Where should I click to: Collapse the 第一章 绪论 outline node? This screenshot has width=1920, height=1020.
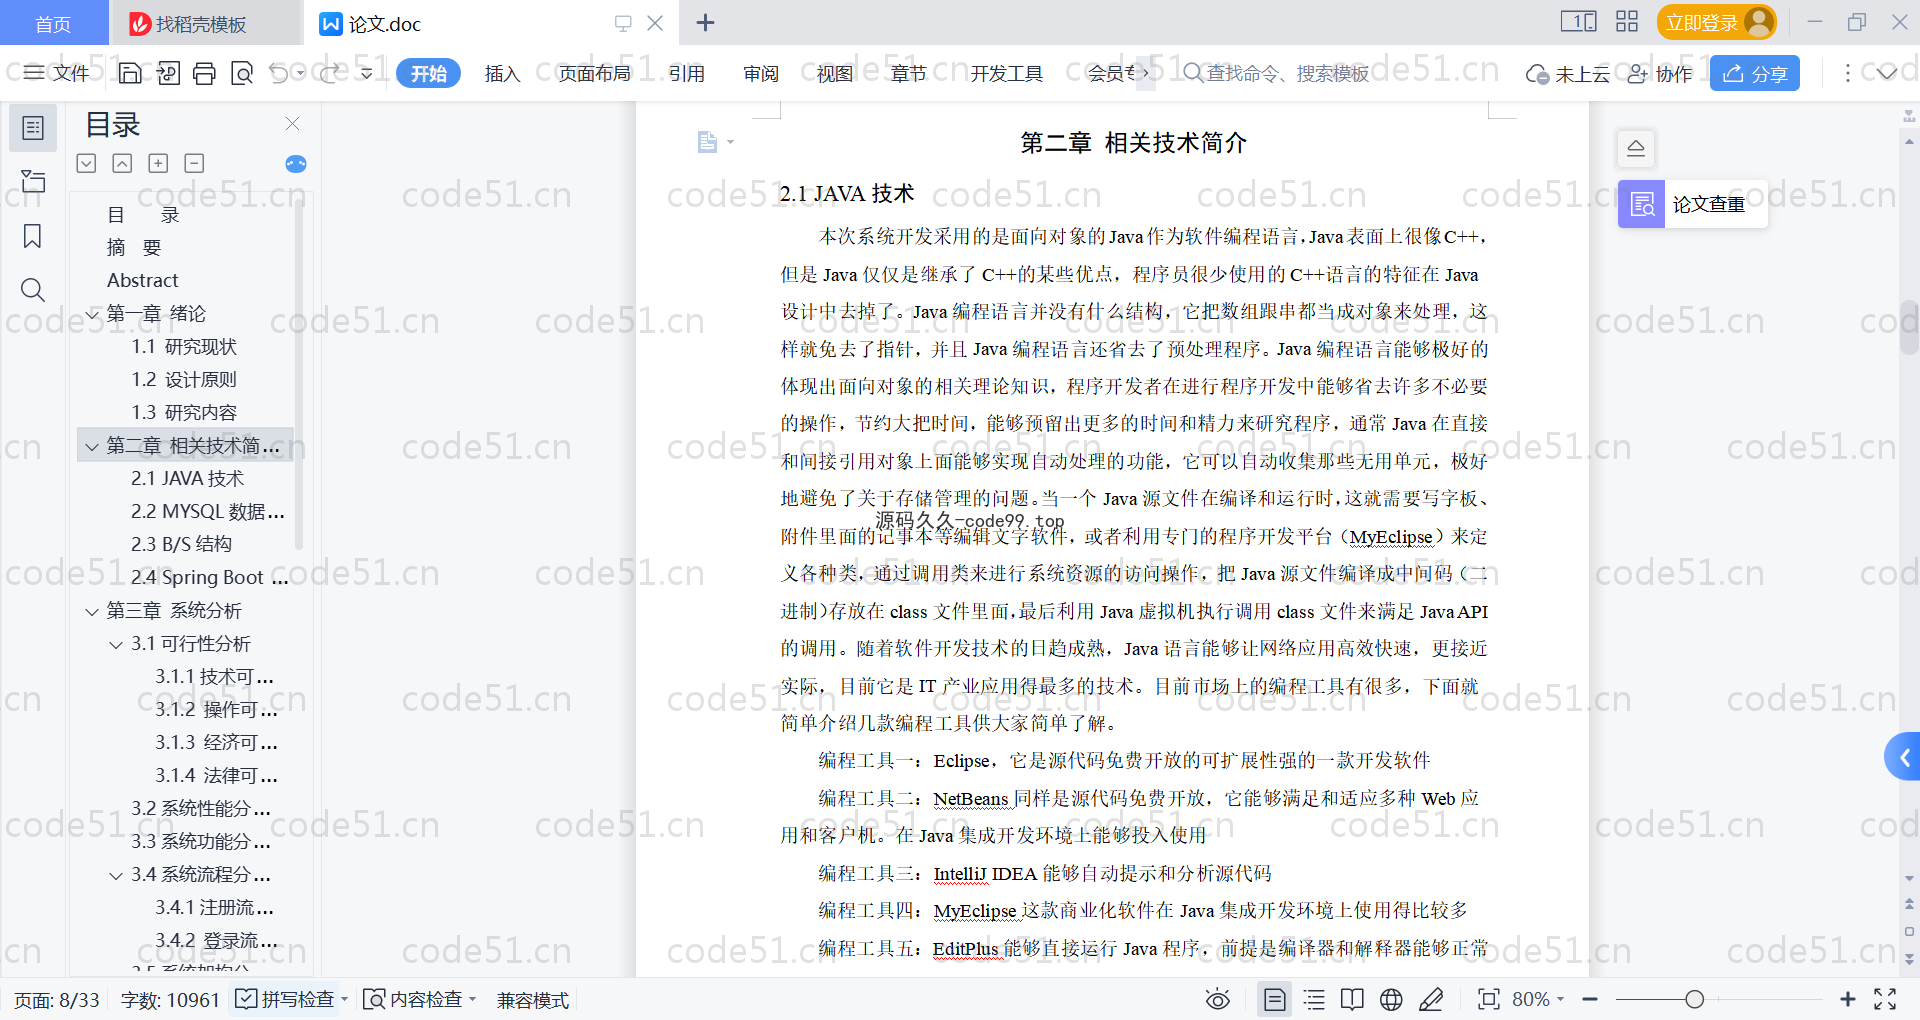92,314
